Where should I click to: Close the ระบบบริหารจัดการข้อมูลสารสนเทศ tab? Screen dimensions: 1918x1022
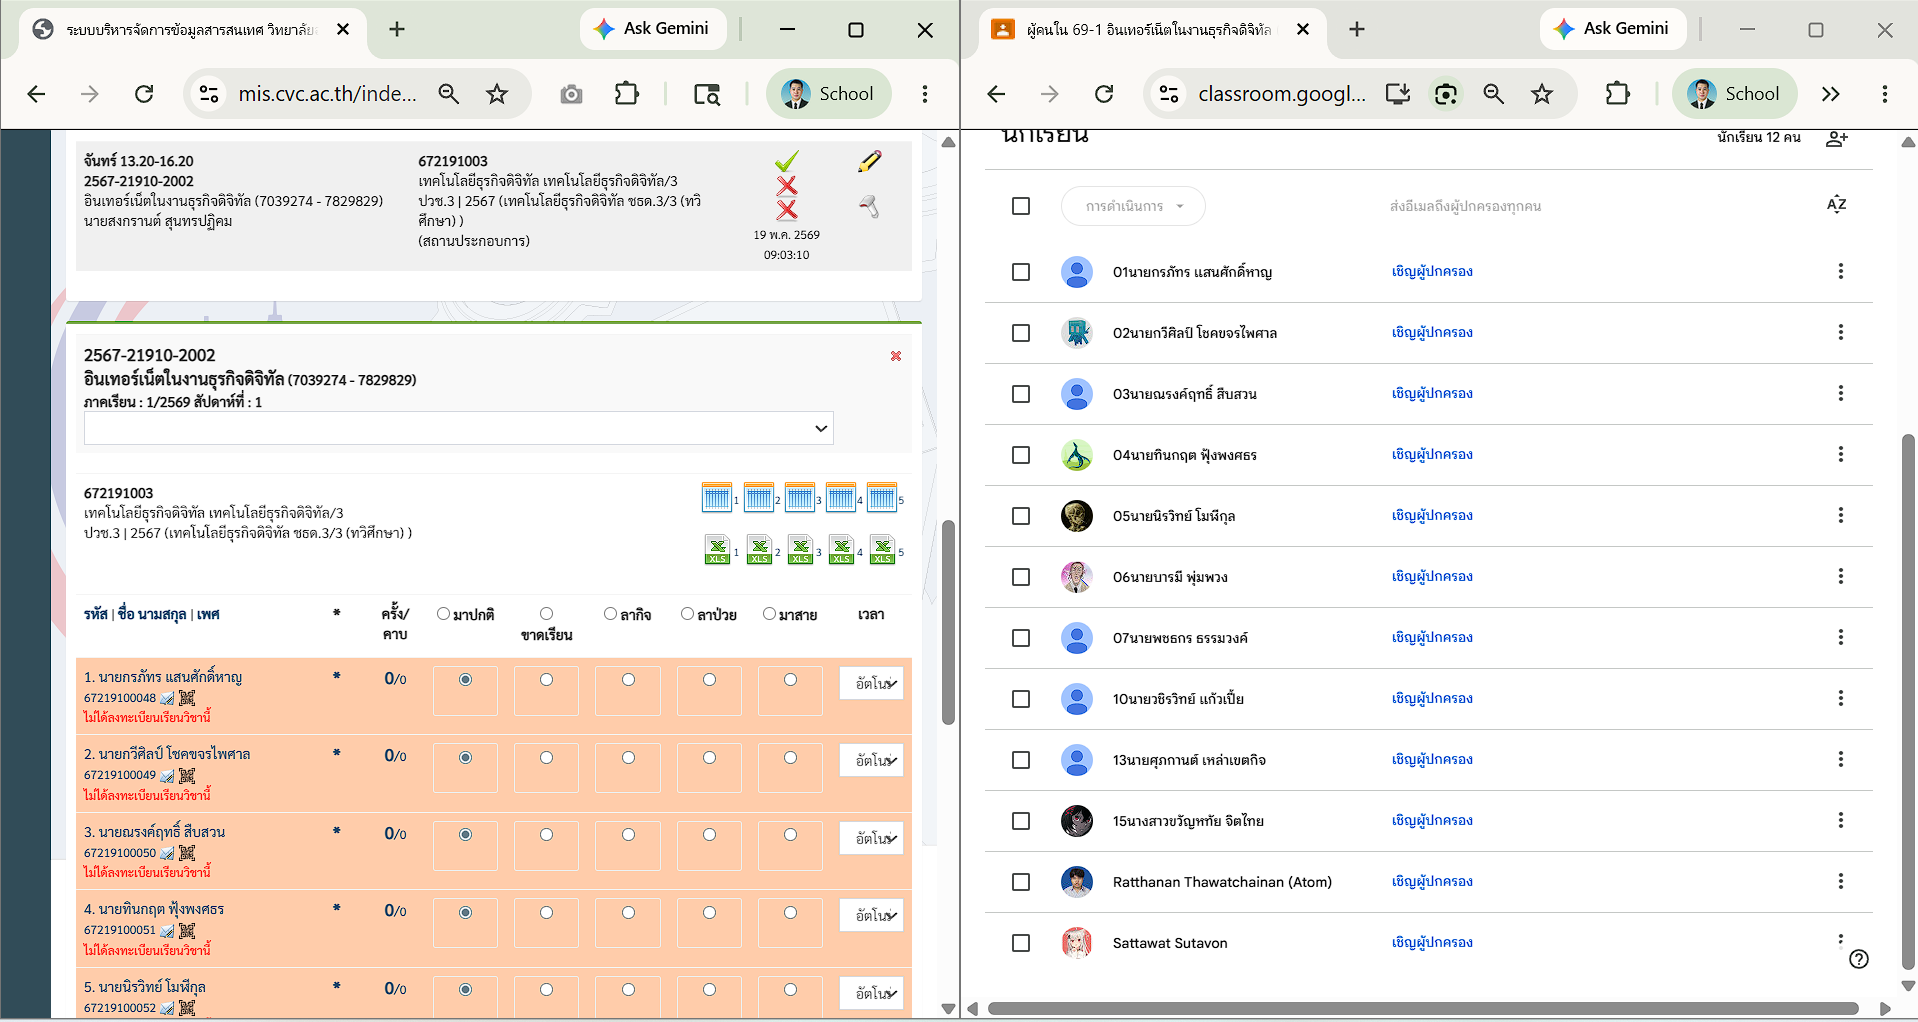pos(343,30)
